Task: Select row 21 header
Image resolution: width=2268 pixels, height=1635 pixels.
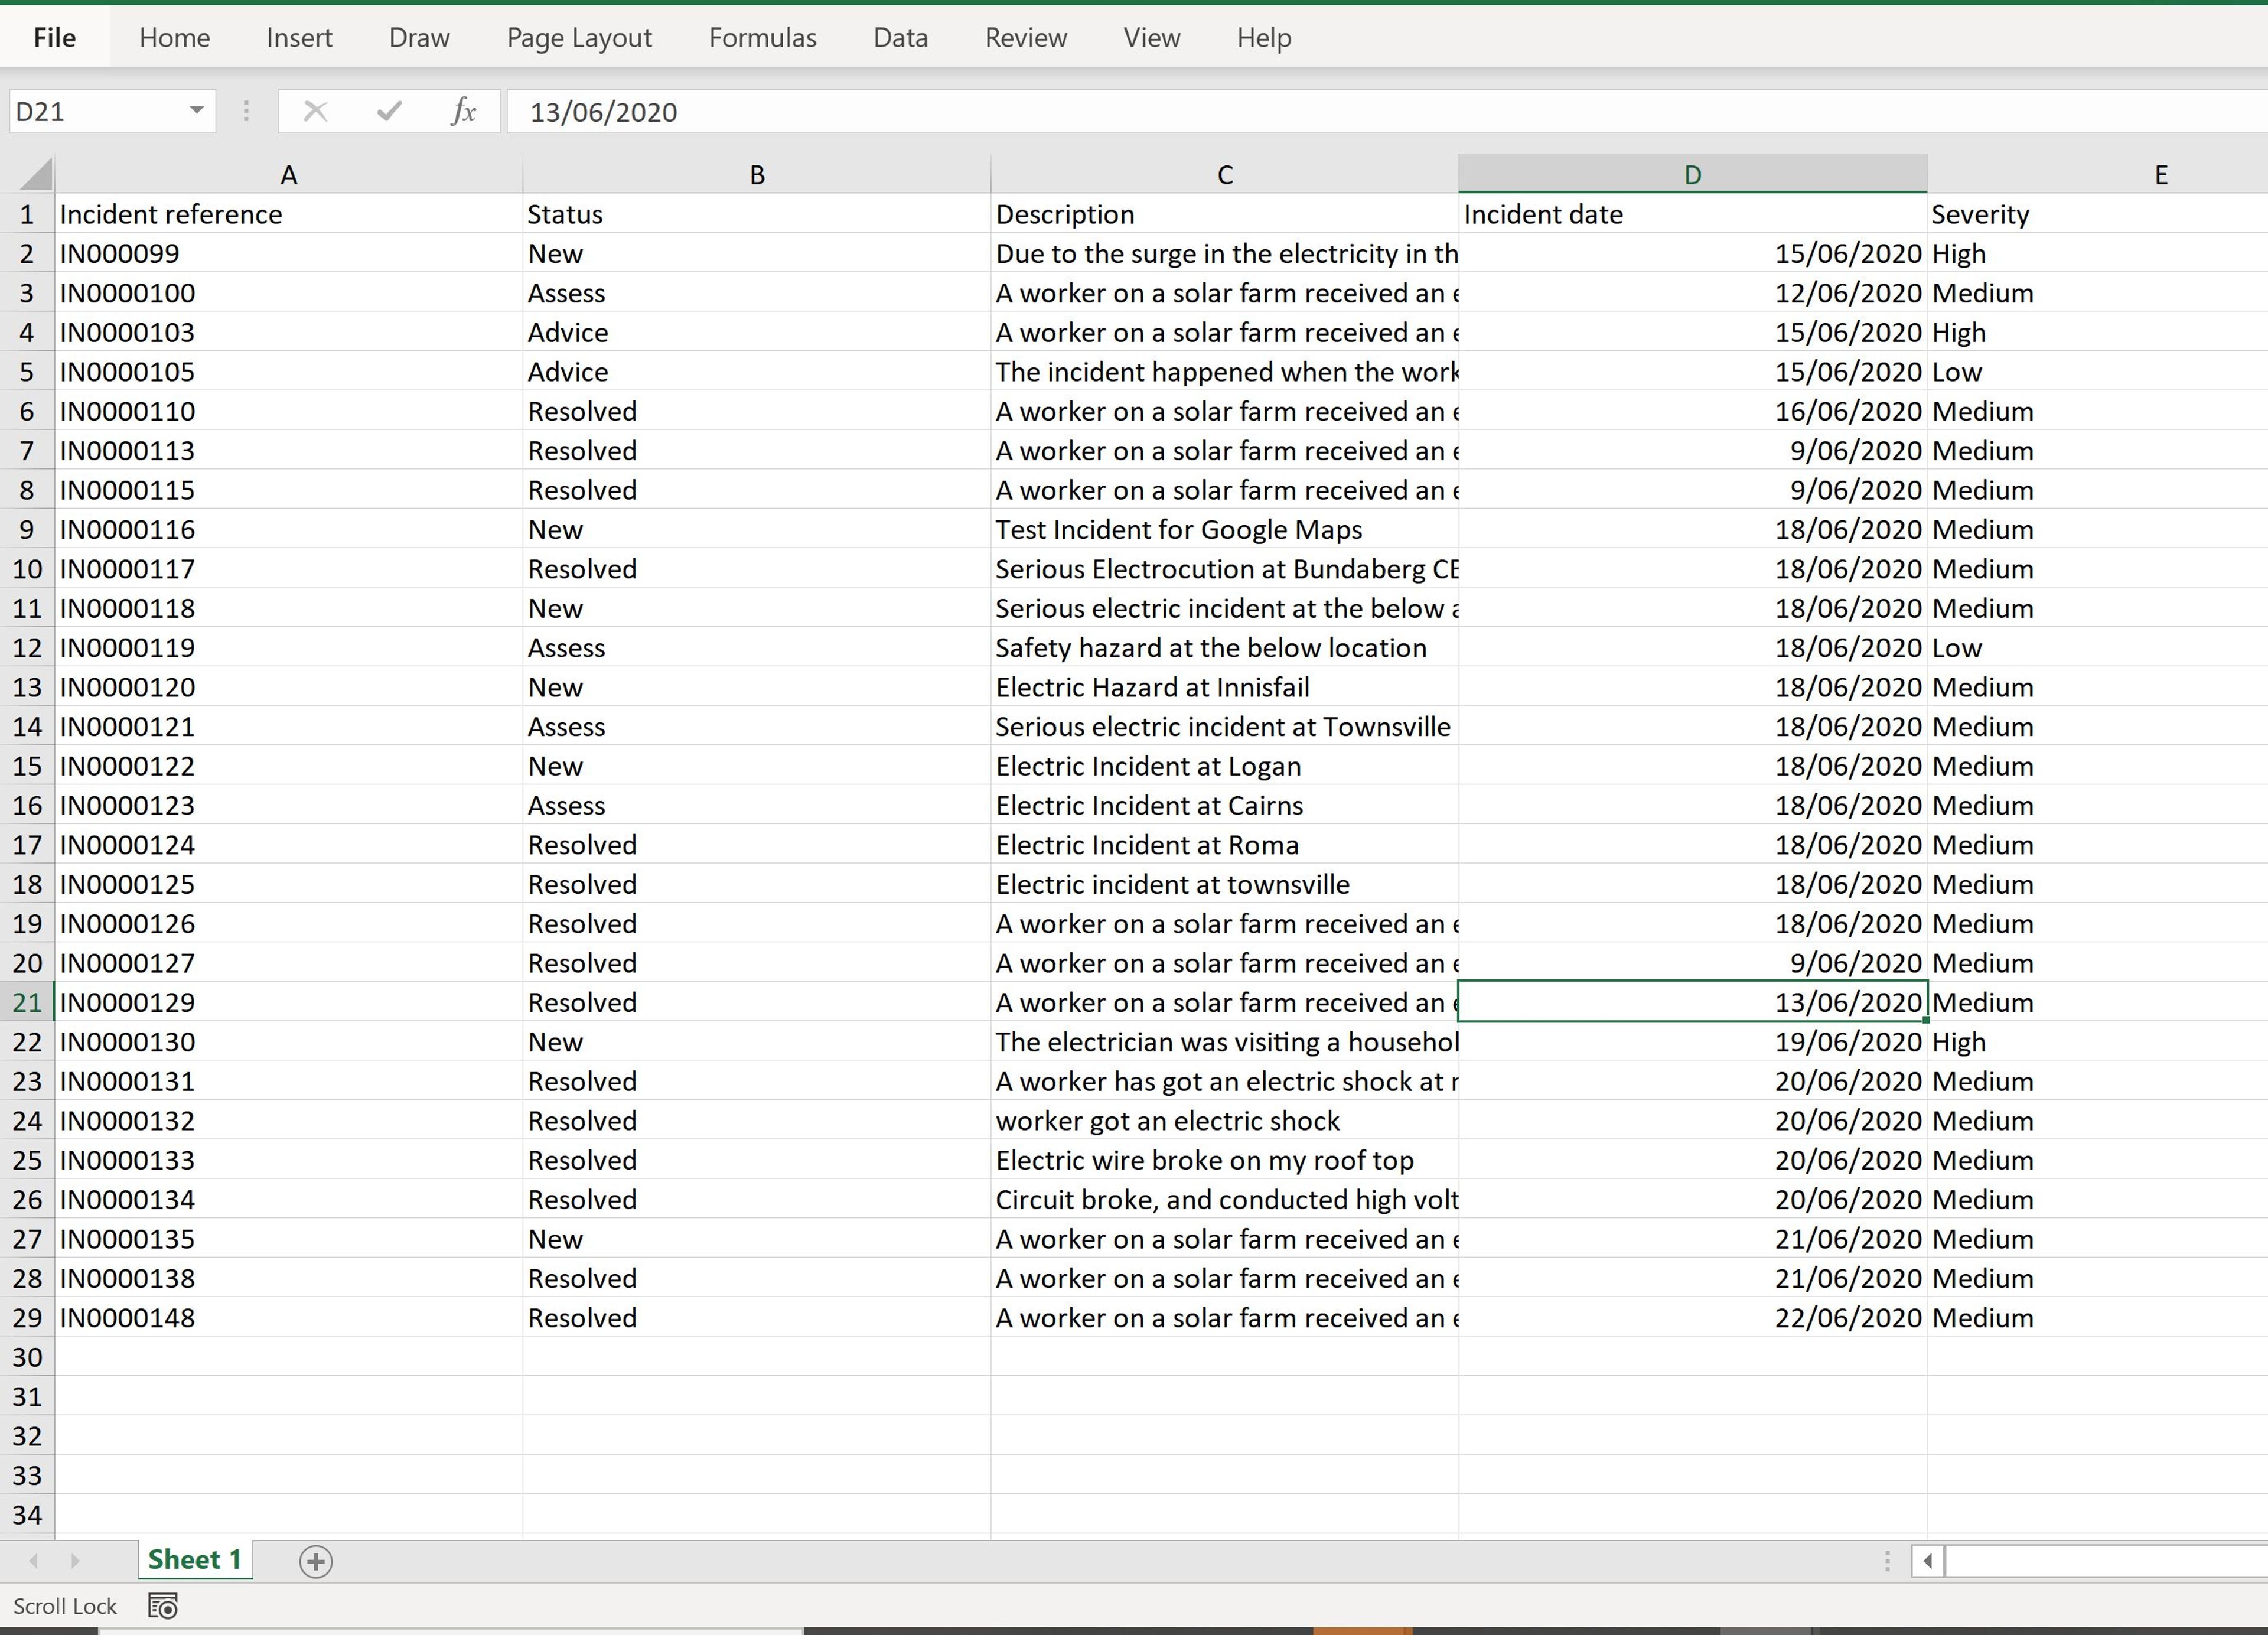Action: tap(27, 1002)
